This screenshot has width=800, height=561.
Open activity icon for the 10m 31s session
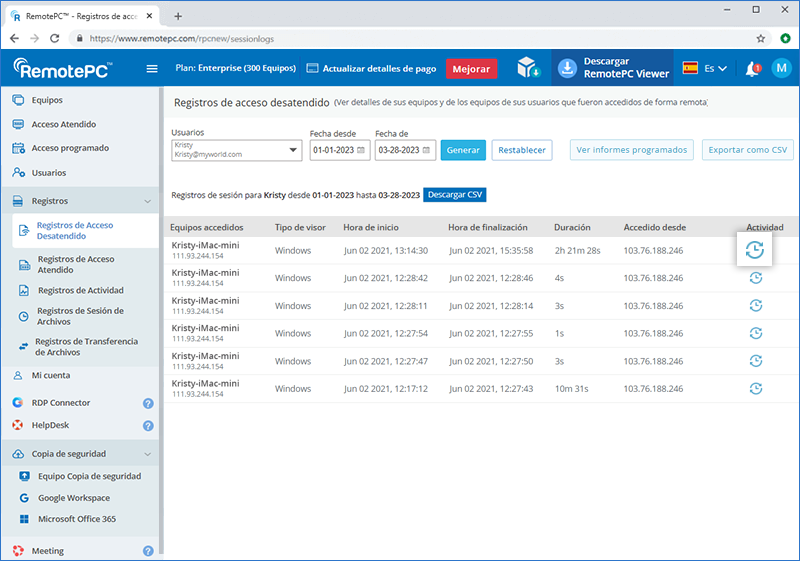tap(755, 389)
